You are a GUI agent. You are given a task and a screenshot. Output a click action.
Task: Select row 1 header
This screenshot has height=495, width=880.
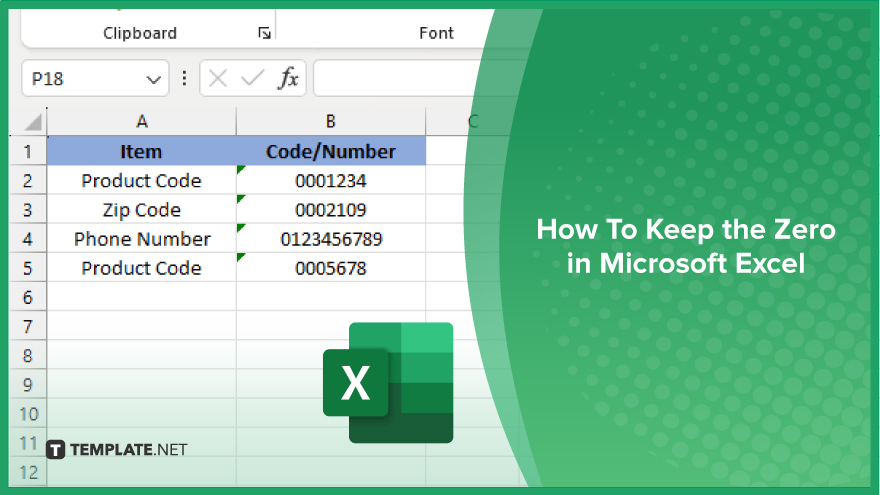pos(28,152)
